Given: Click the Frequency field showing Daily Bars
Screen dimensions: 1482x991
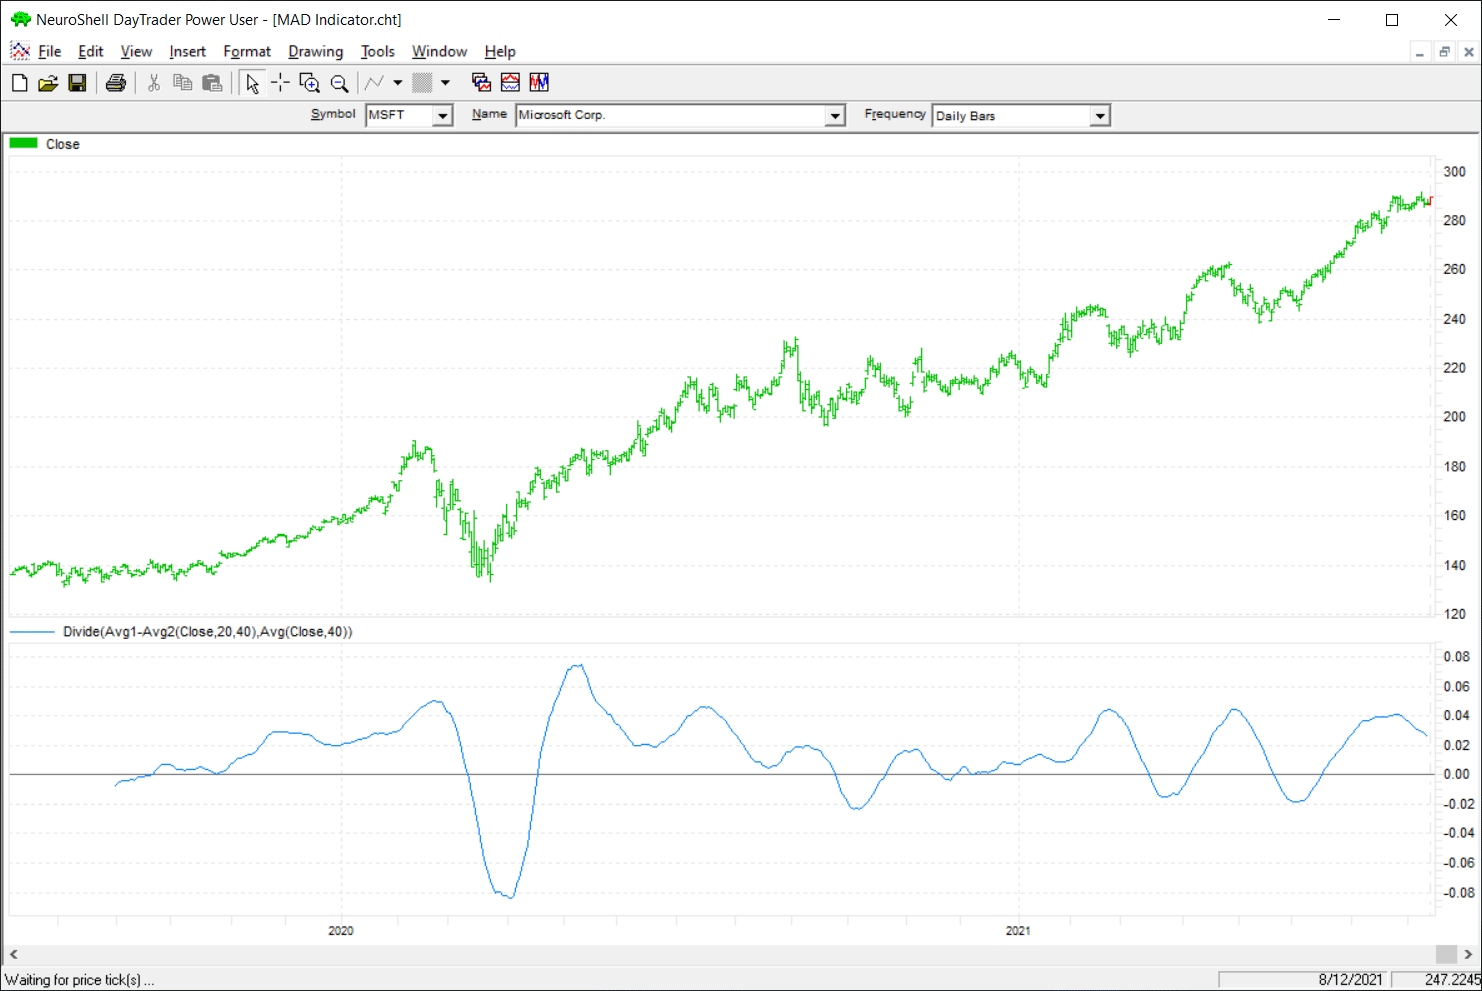Looking at the screenshot, I should pos(1012,116).
